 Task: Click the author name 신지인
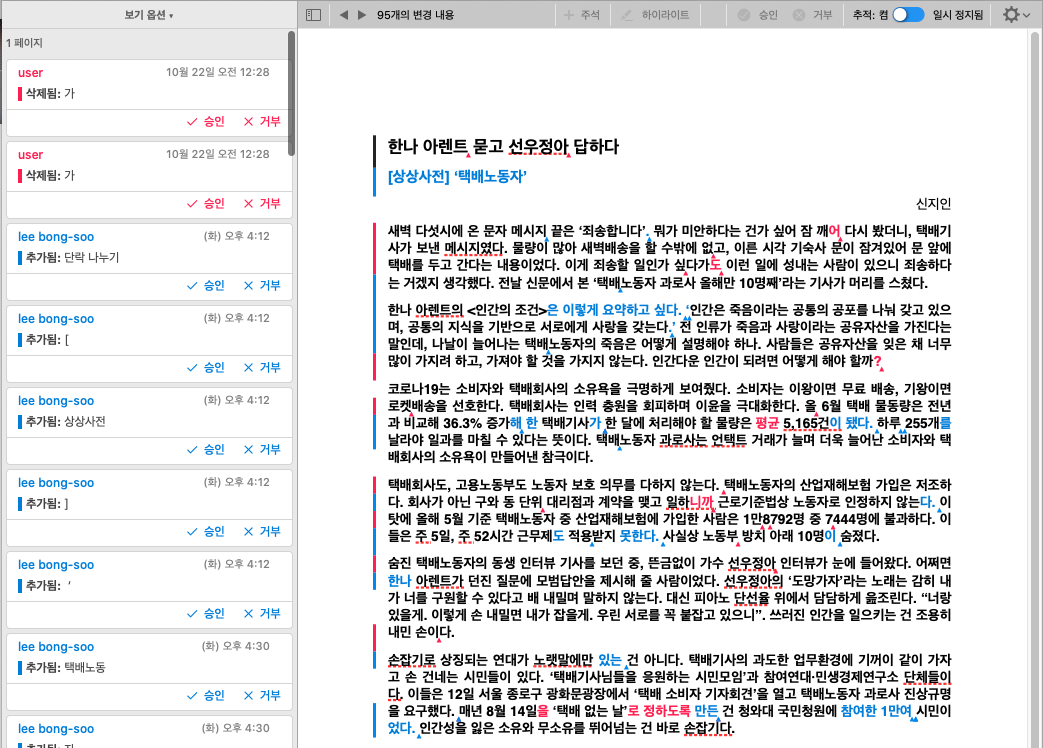933,204
